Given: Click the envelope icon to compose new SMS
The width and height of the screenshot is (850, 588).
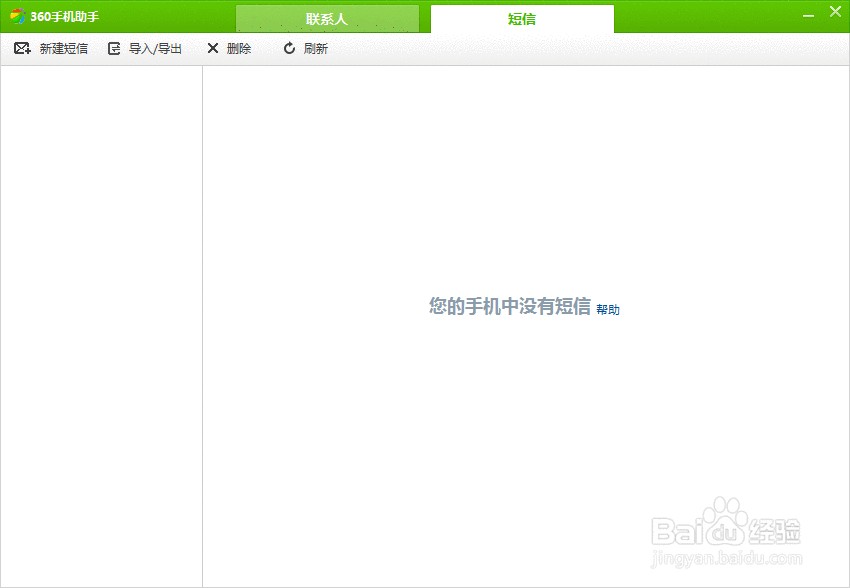Looking at the screenshot, I should tap(21, 47).
